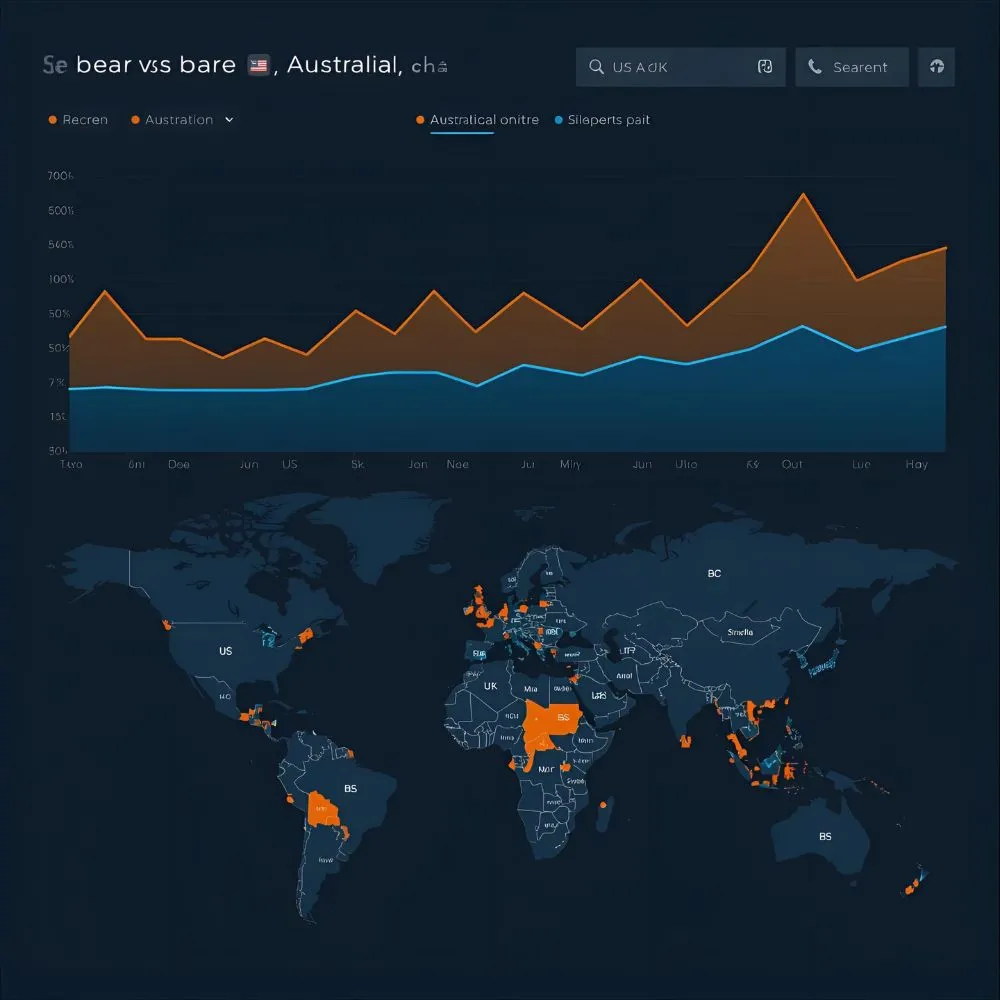Select the Australical onitre tab

click(x=484, y=120)
